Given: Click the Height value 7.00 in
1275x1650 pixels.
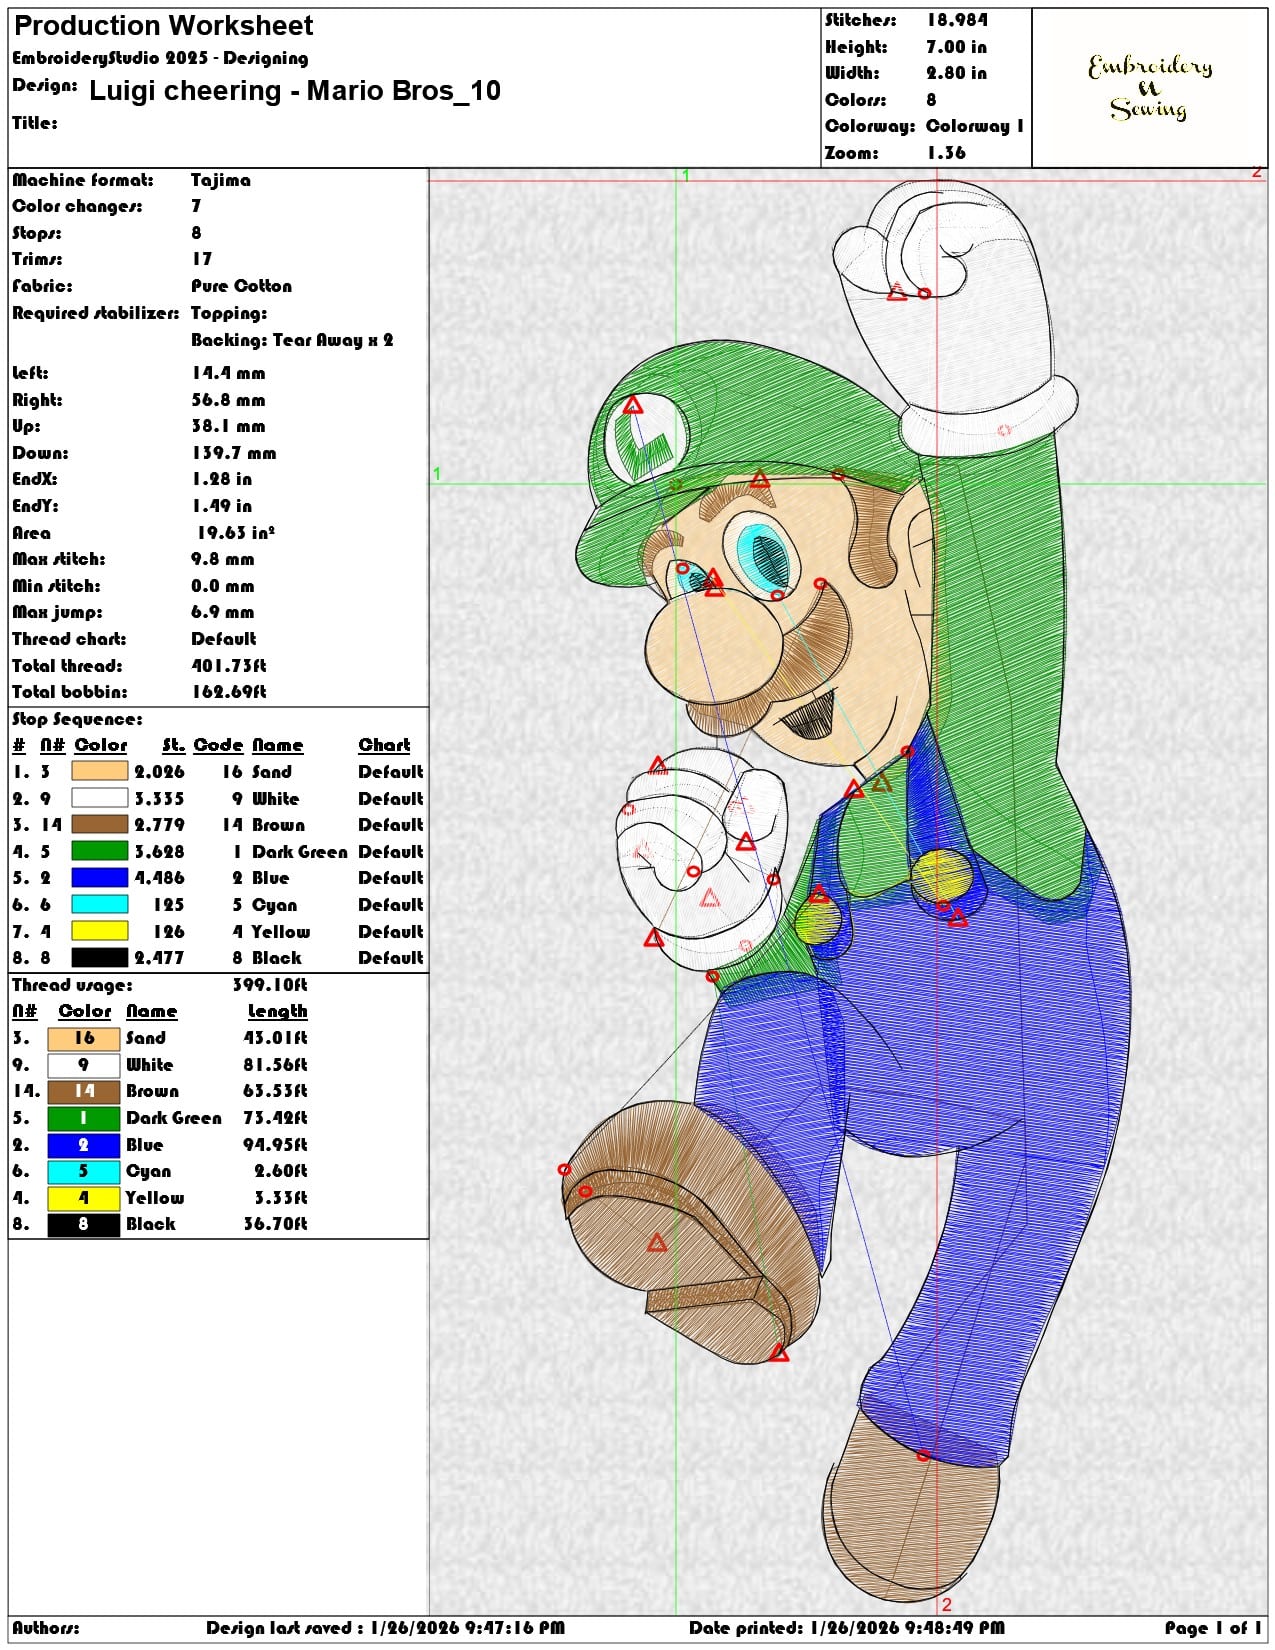Looking at the screenshot, I should coord(956,47).
